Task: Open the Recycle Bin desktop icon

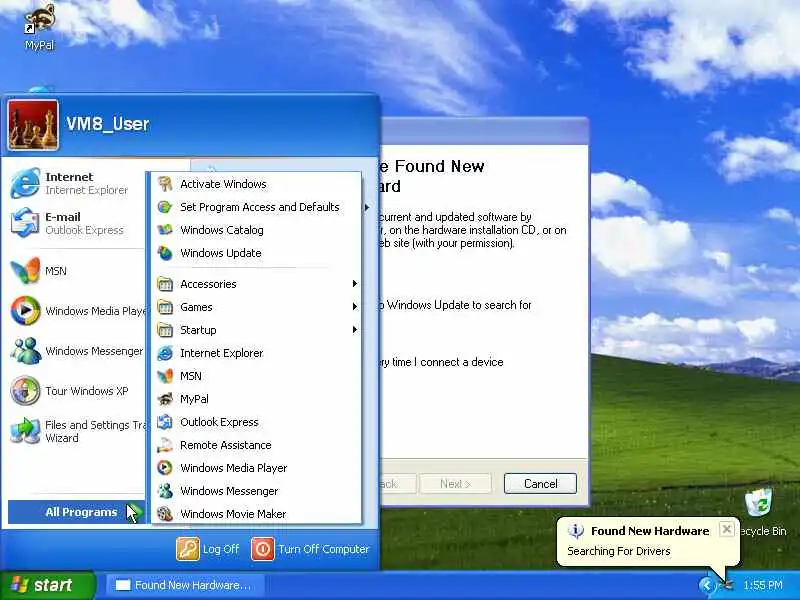Action: pyautogui.click(x=759, y=504)
